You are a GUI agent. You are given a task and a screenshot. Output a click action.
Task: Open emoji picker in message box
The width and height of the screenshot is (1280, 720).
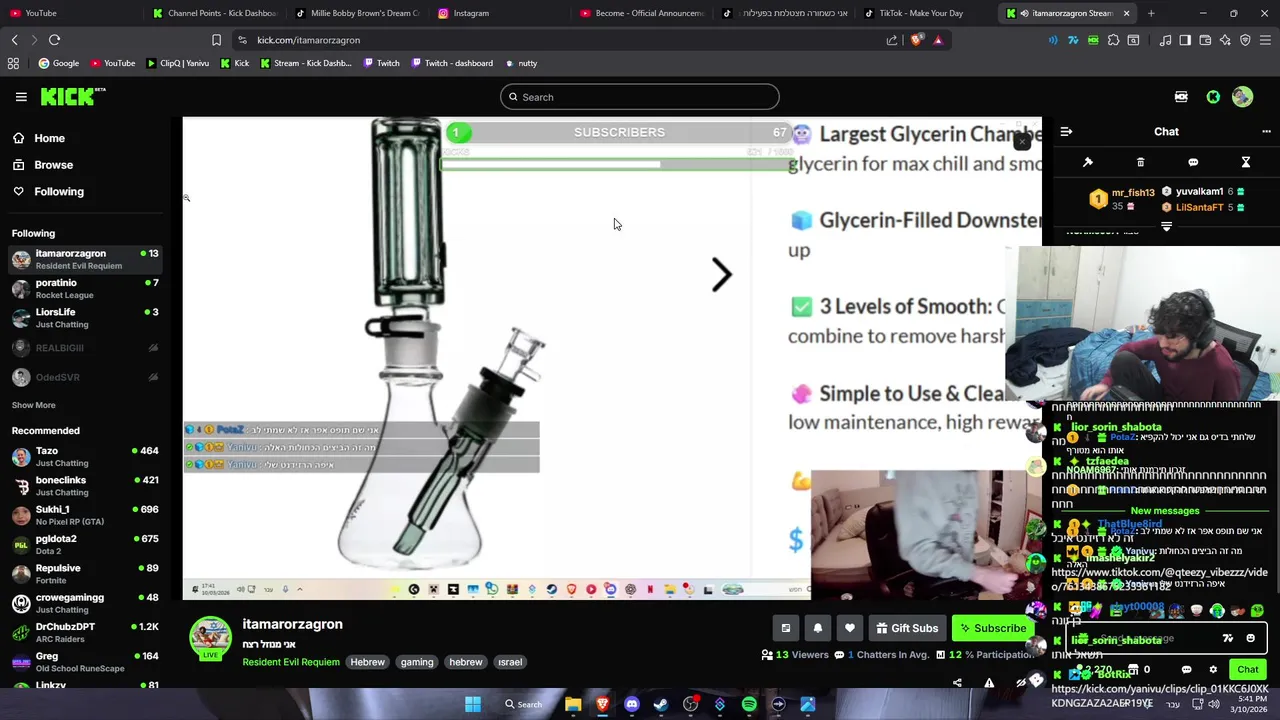point(1250,638)
